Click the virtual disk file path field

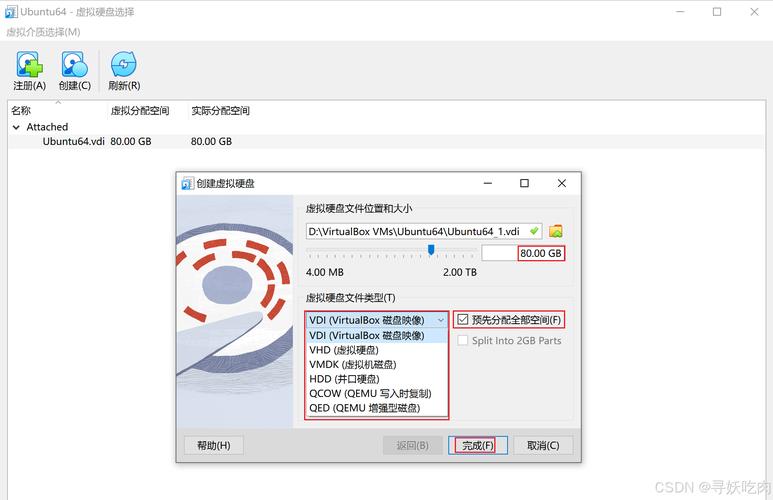[x=423, y=231]
